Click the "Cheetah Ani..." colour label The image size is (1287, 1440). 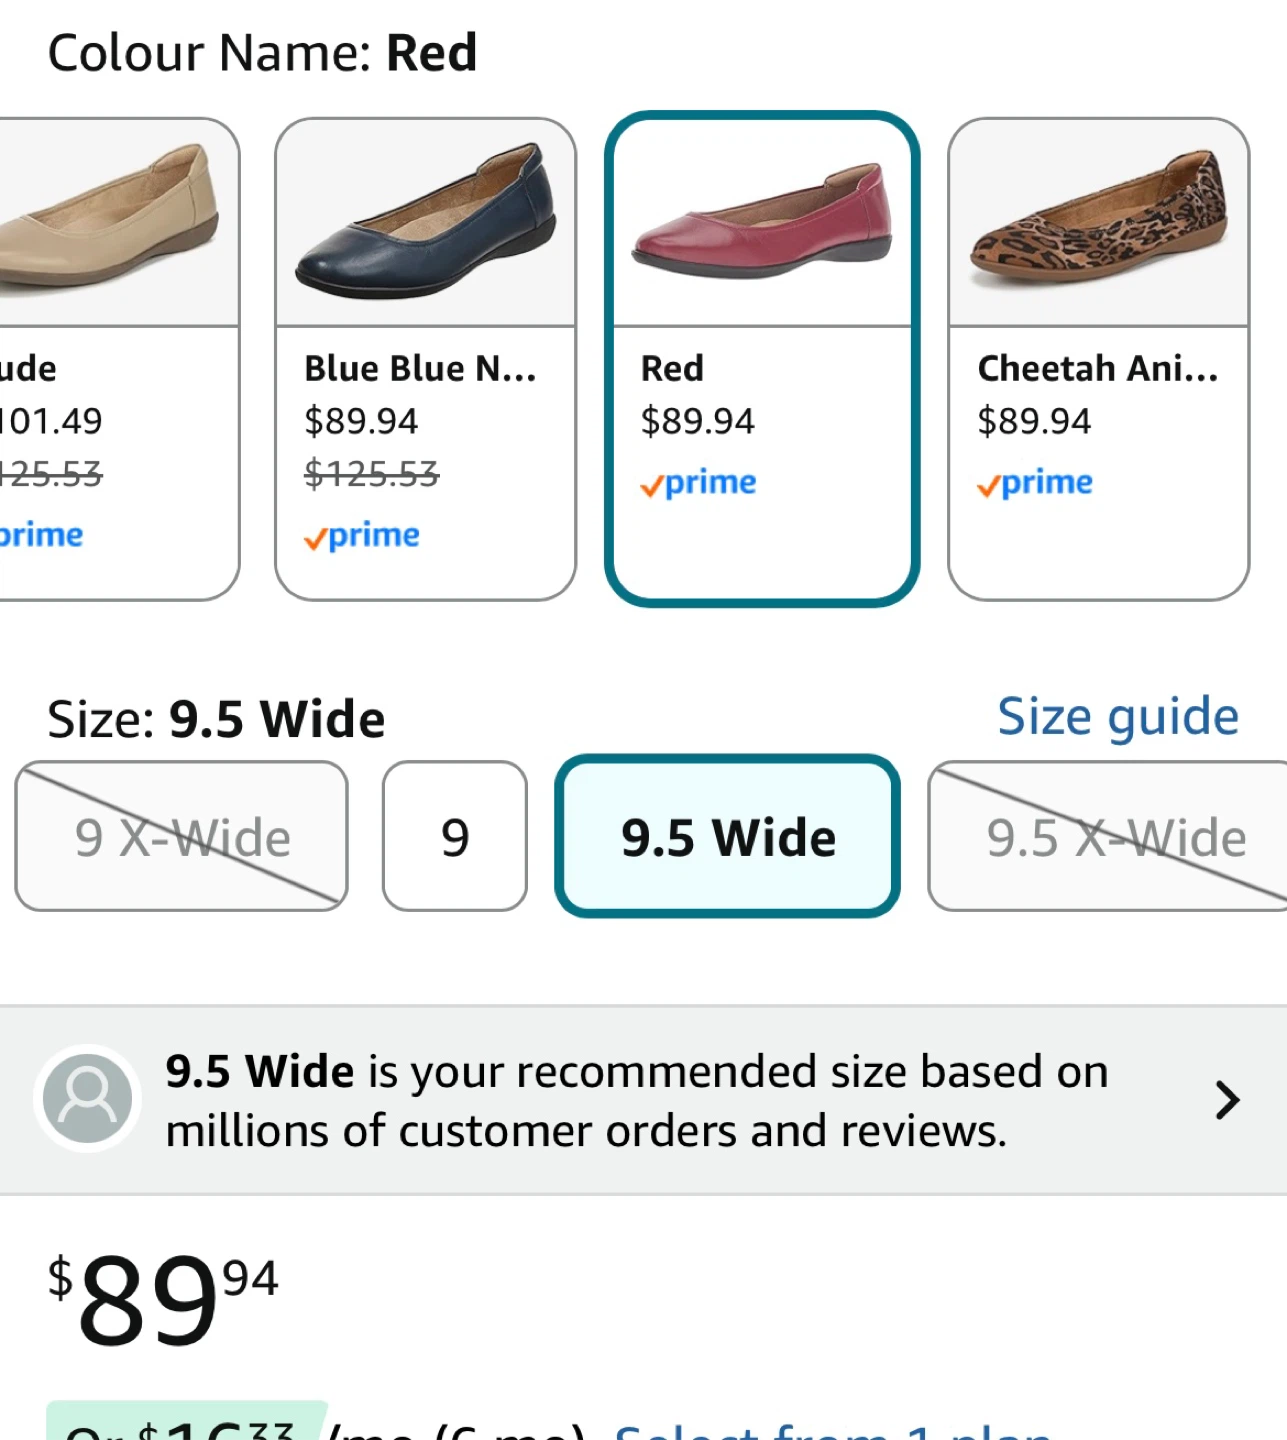coord(1097,369)
